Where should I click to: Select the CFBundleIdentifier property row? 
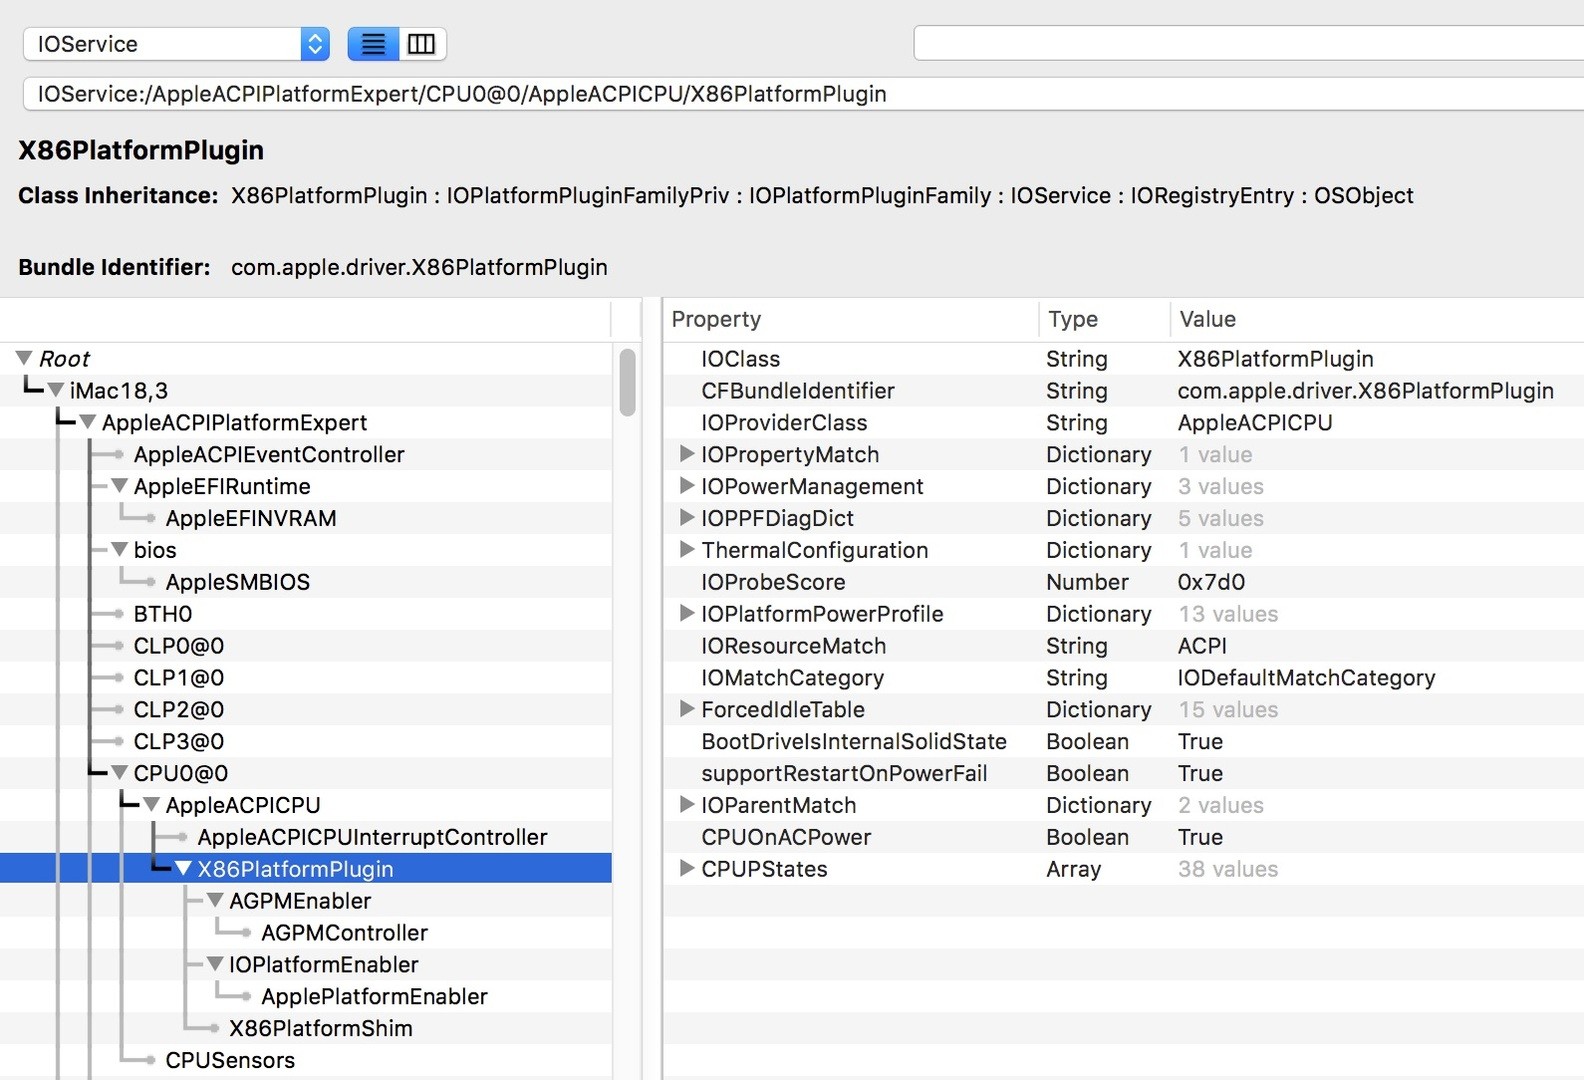pos(1124,391)
